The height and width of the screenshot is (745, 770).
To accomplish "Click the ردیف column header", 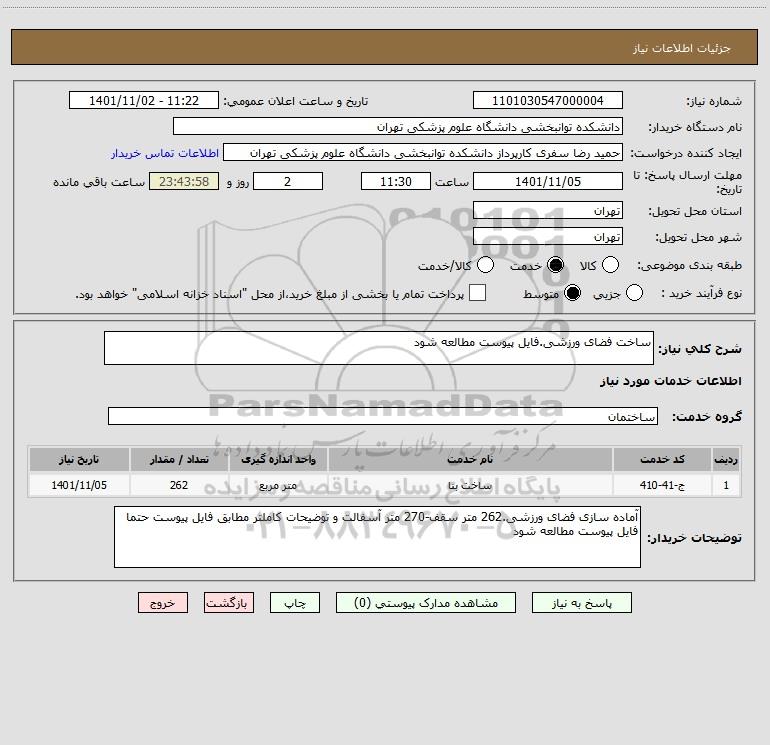I will tap(726, 460).
